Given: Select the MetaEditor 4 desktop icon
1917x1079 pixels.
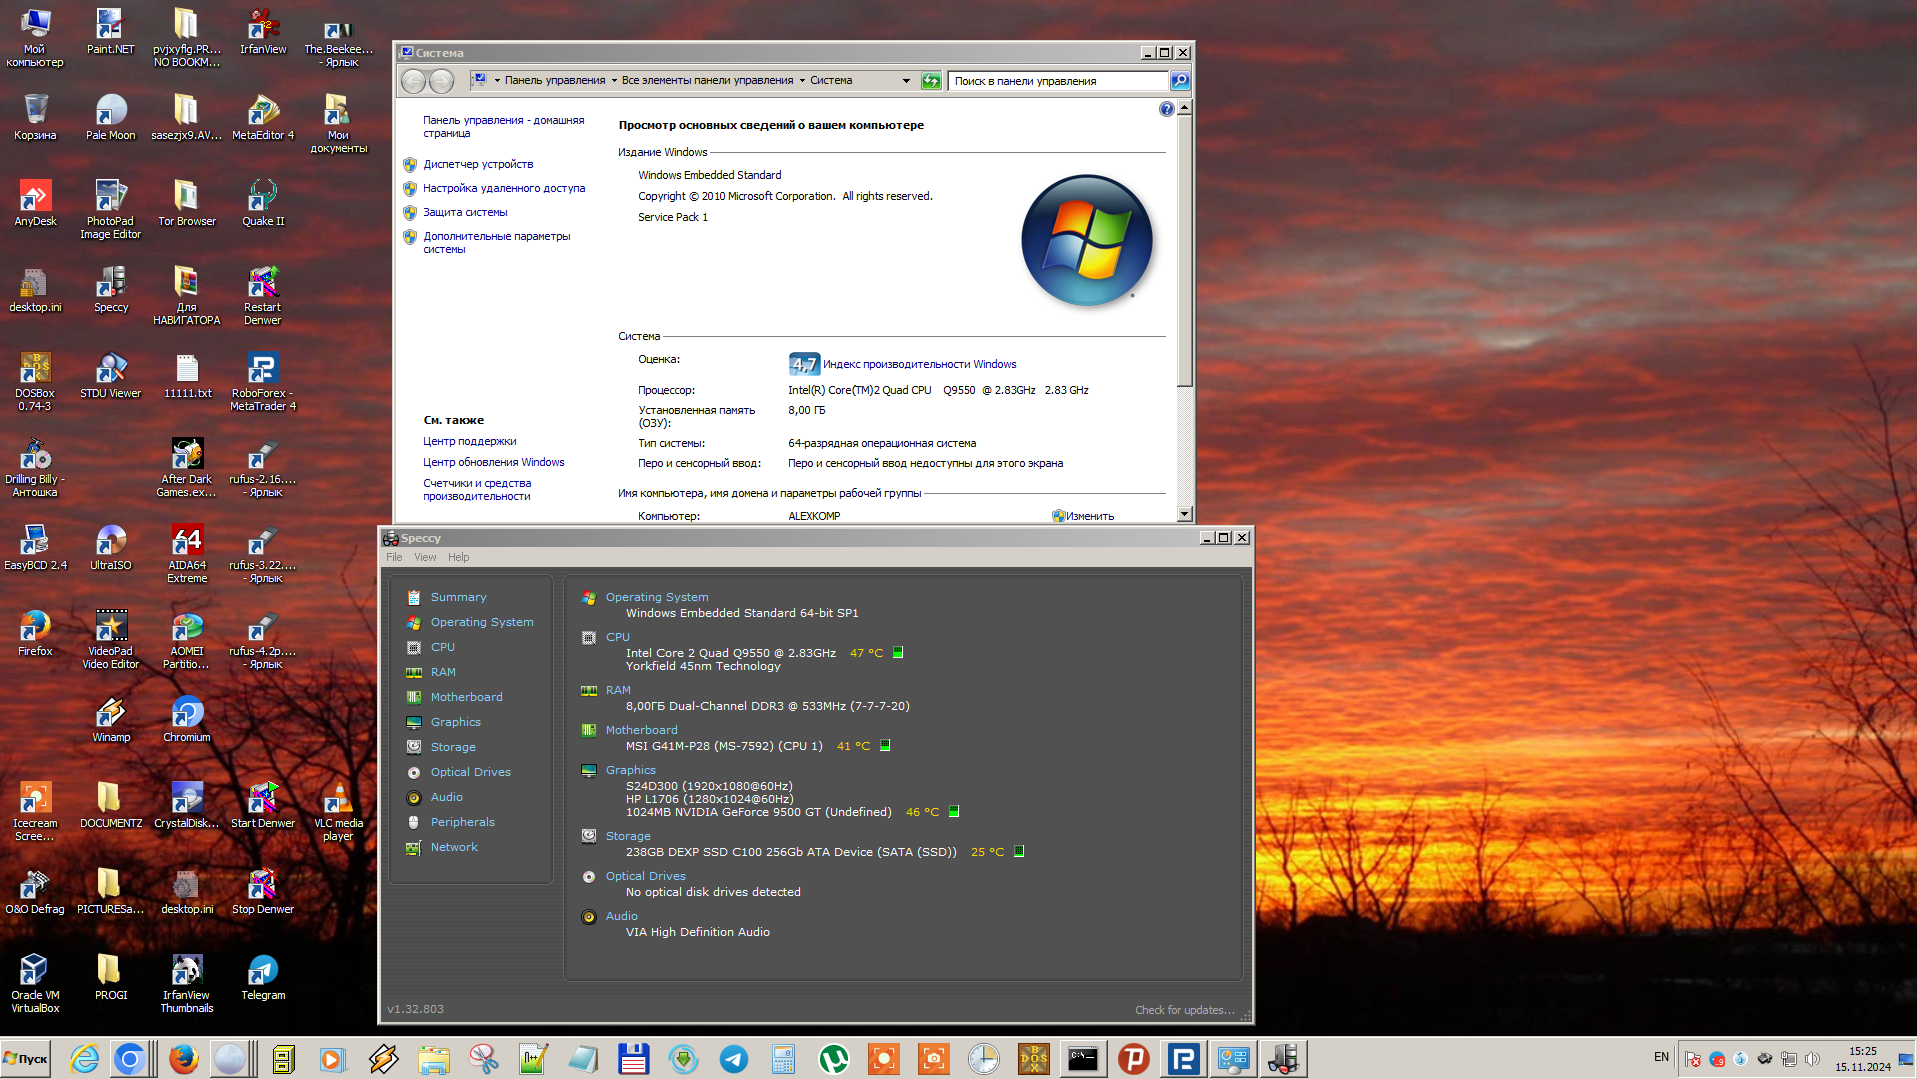Looking at the screenshot, I should [x=263, y=118].
